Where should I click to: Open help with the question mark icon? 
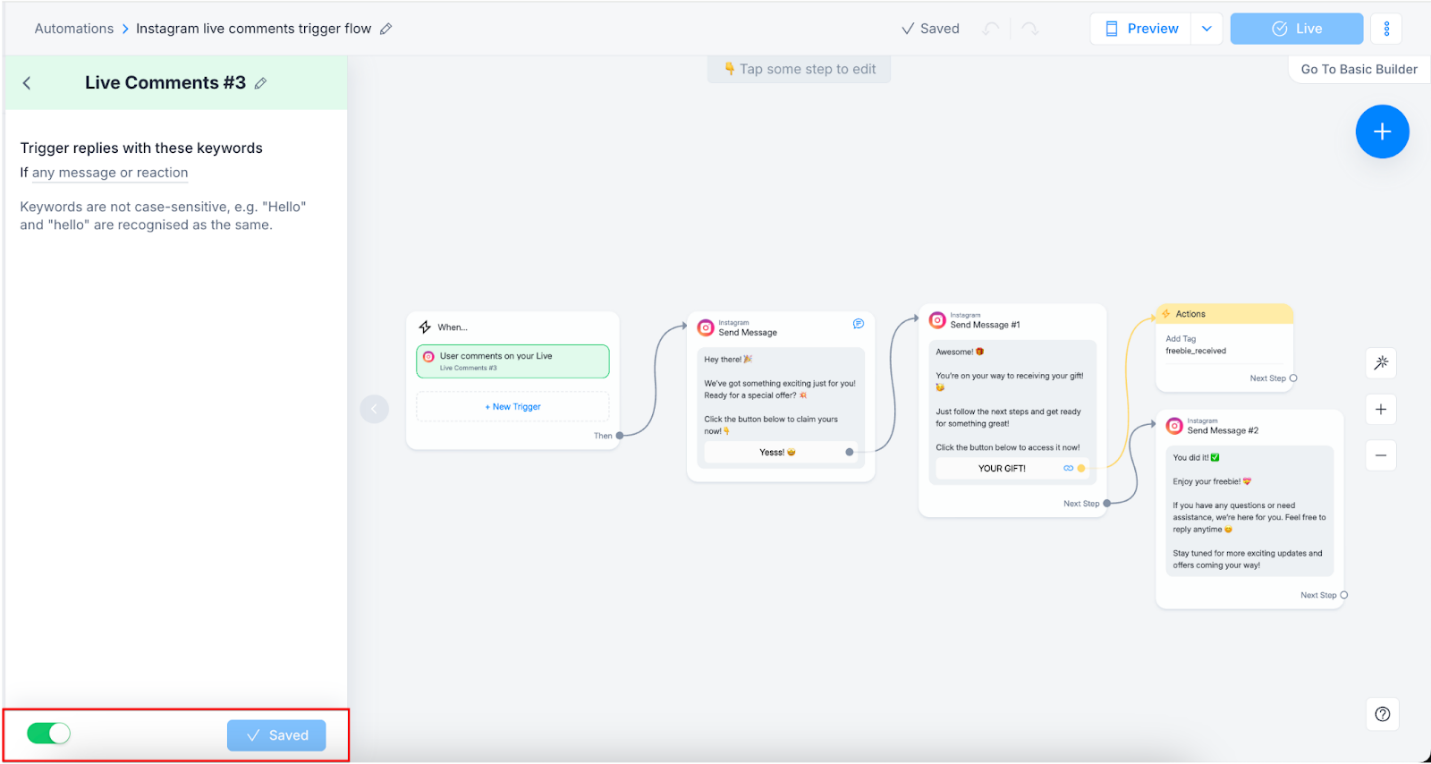tap(1382, 713)
